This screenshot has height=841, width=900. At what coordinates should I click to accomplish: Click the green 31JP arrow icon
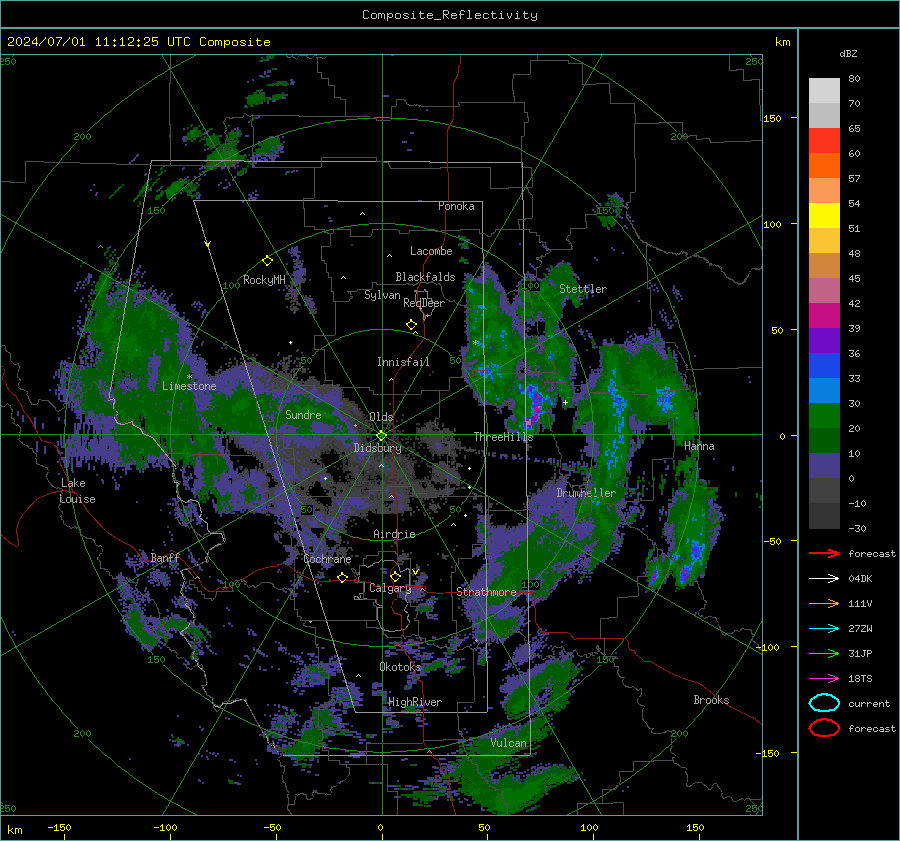click(824, 653)
